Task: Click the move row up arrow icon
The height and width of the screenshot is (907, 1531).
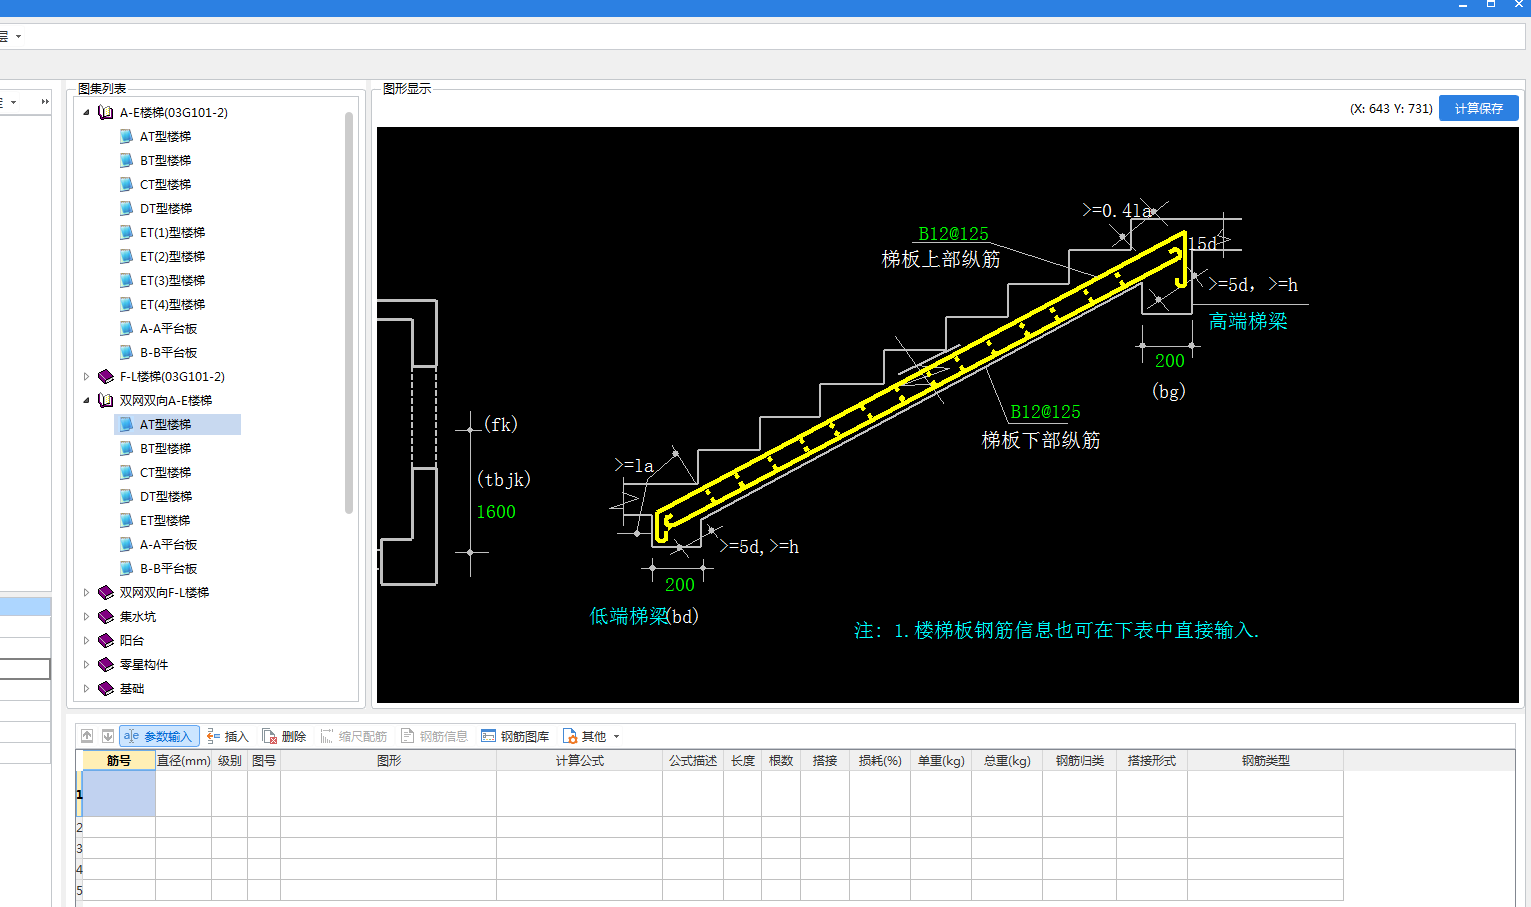Action: (87, 736)
